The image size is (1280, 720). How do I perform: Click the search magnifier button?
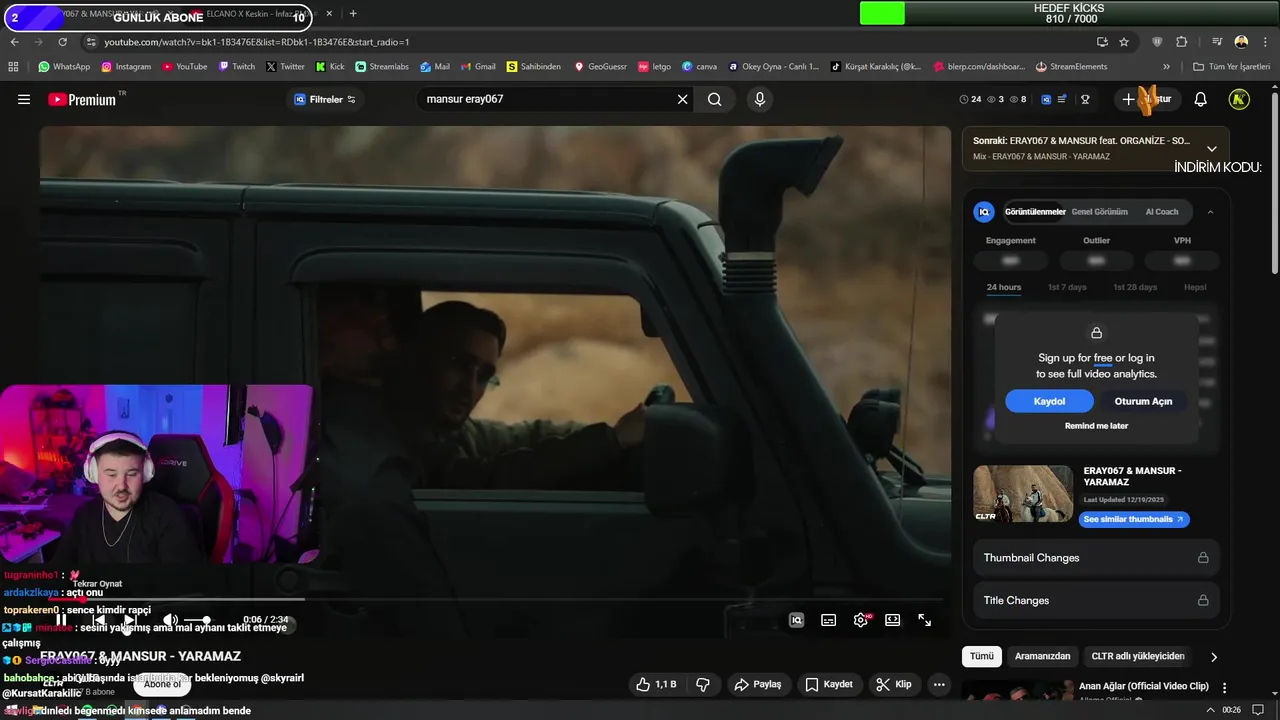click(x=715, y=99)
